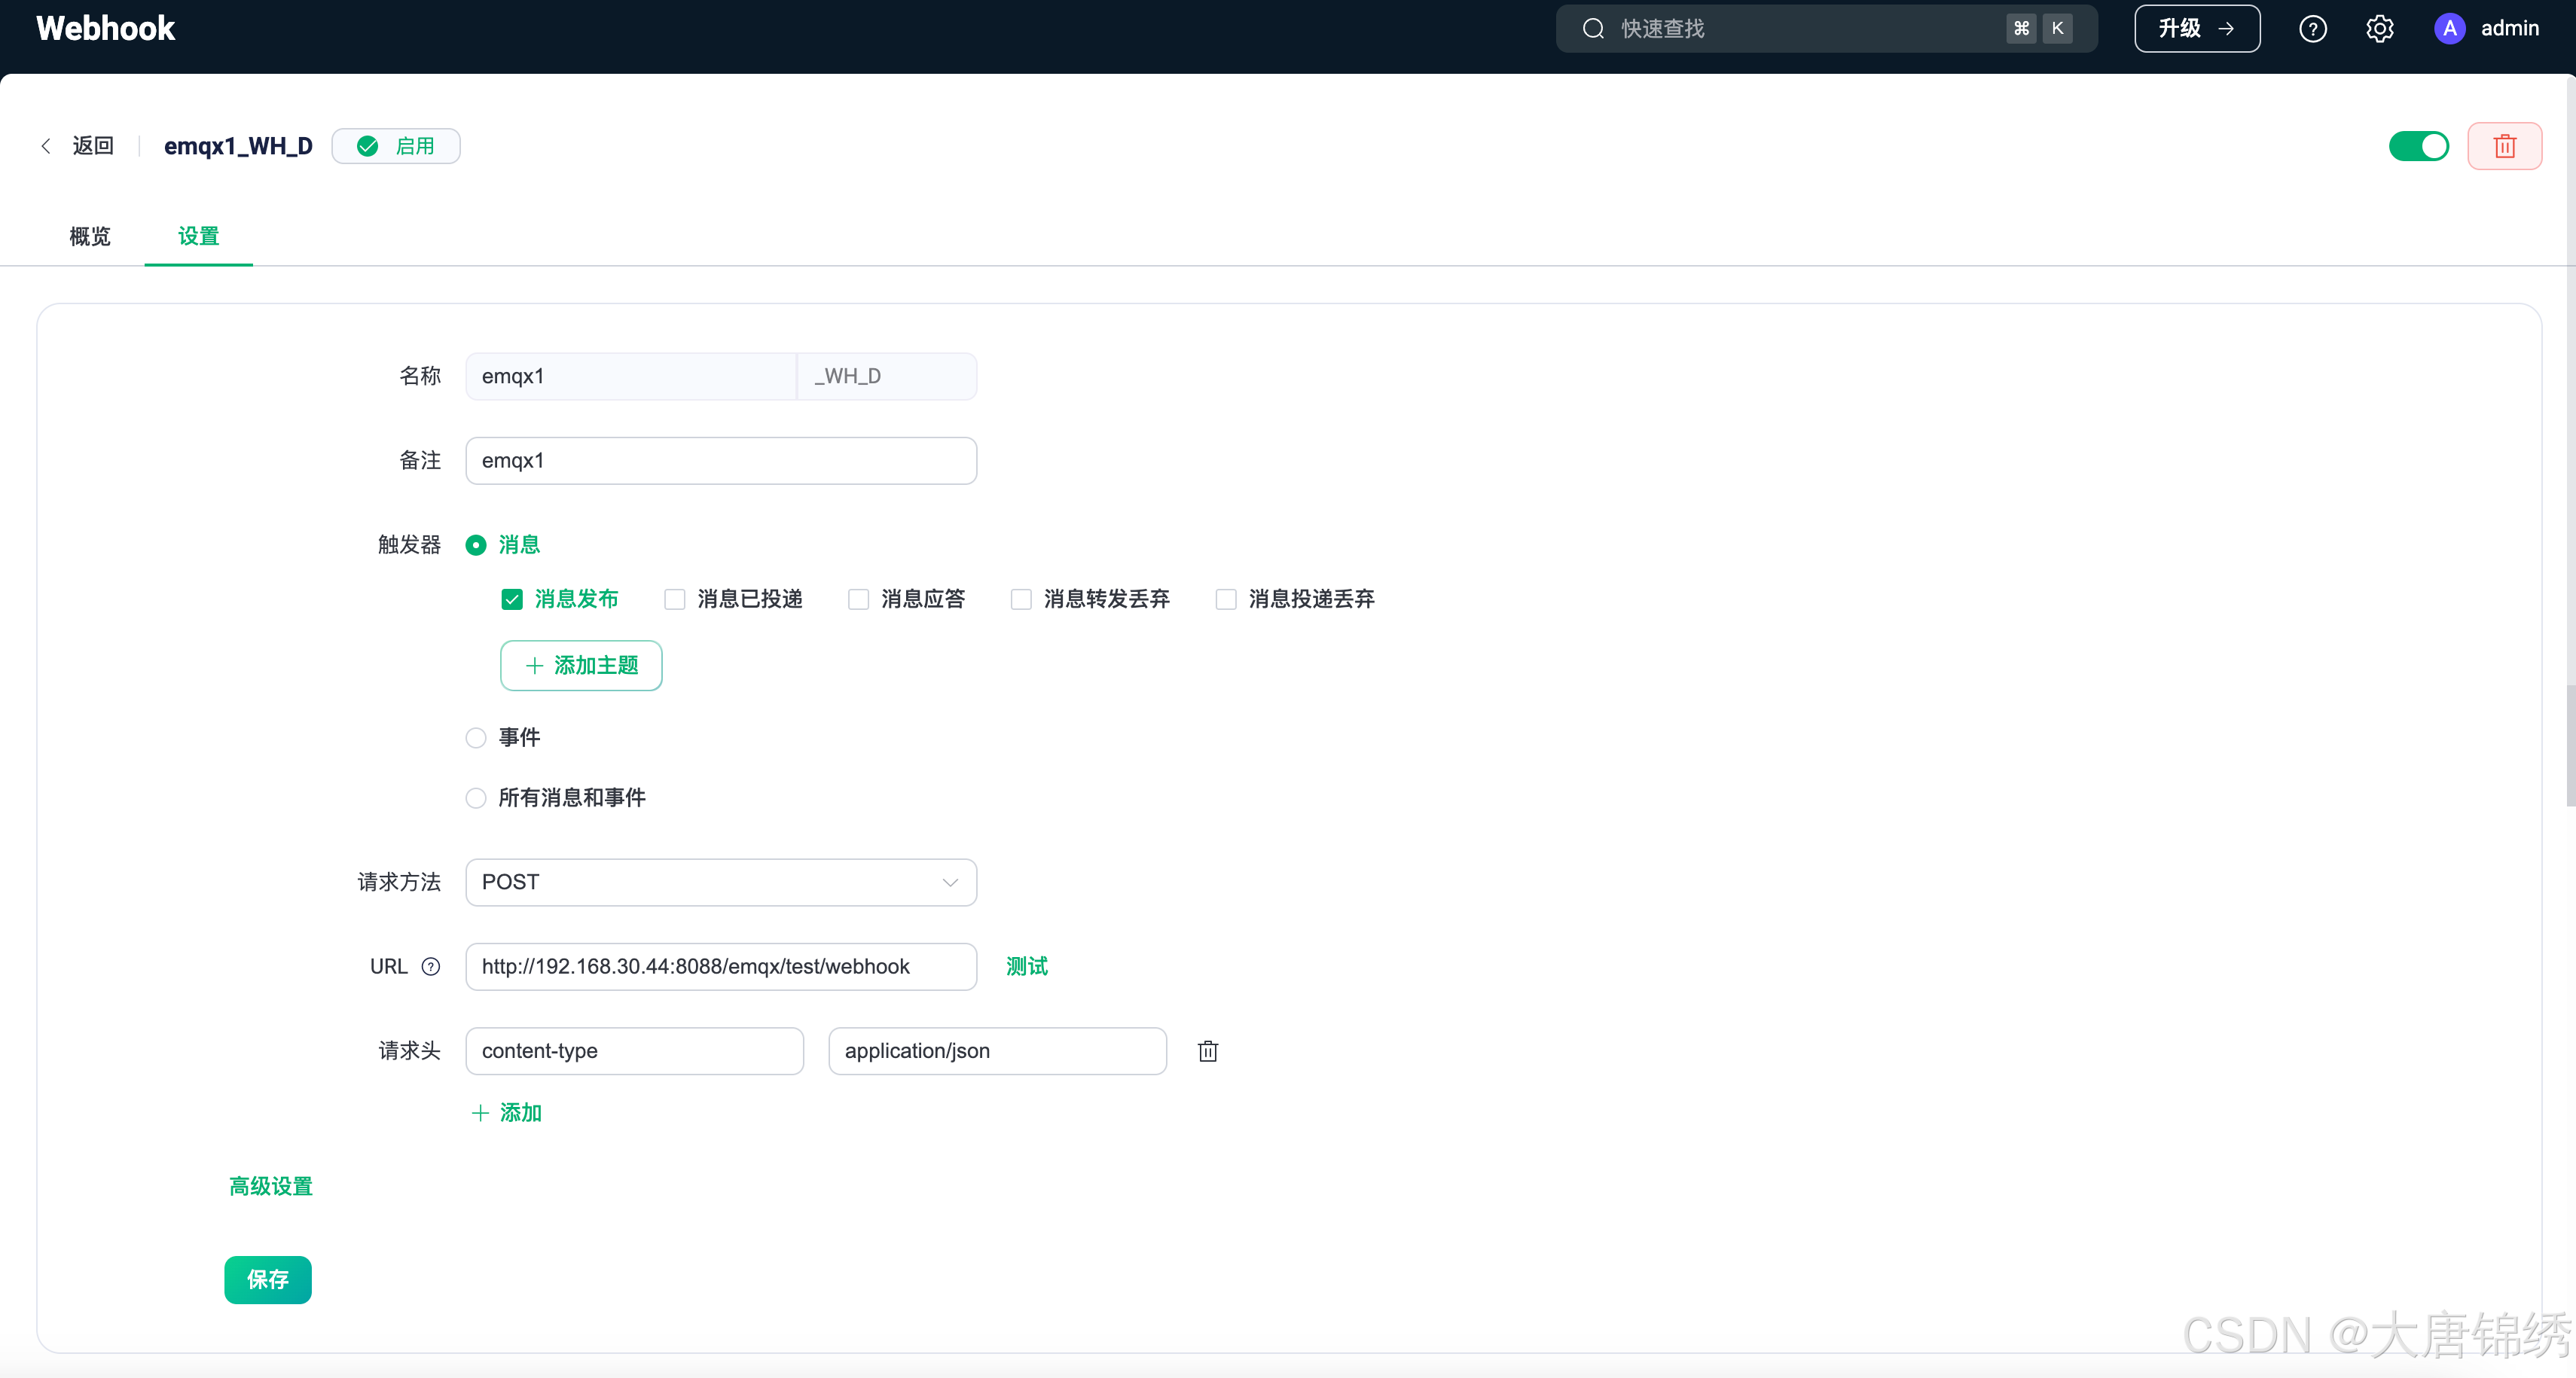Image resolution: width=2576 pixels, height=1378 pixels.
Task: Click the Webhook page title
Action: (x=106, y=29)
